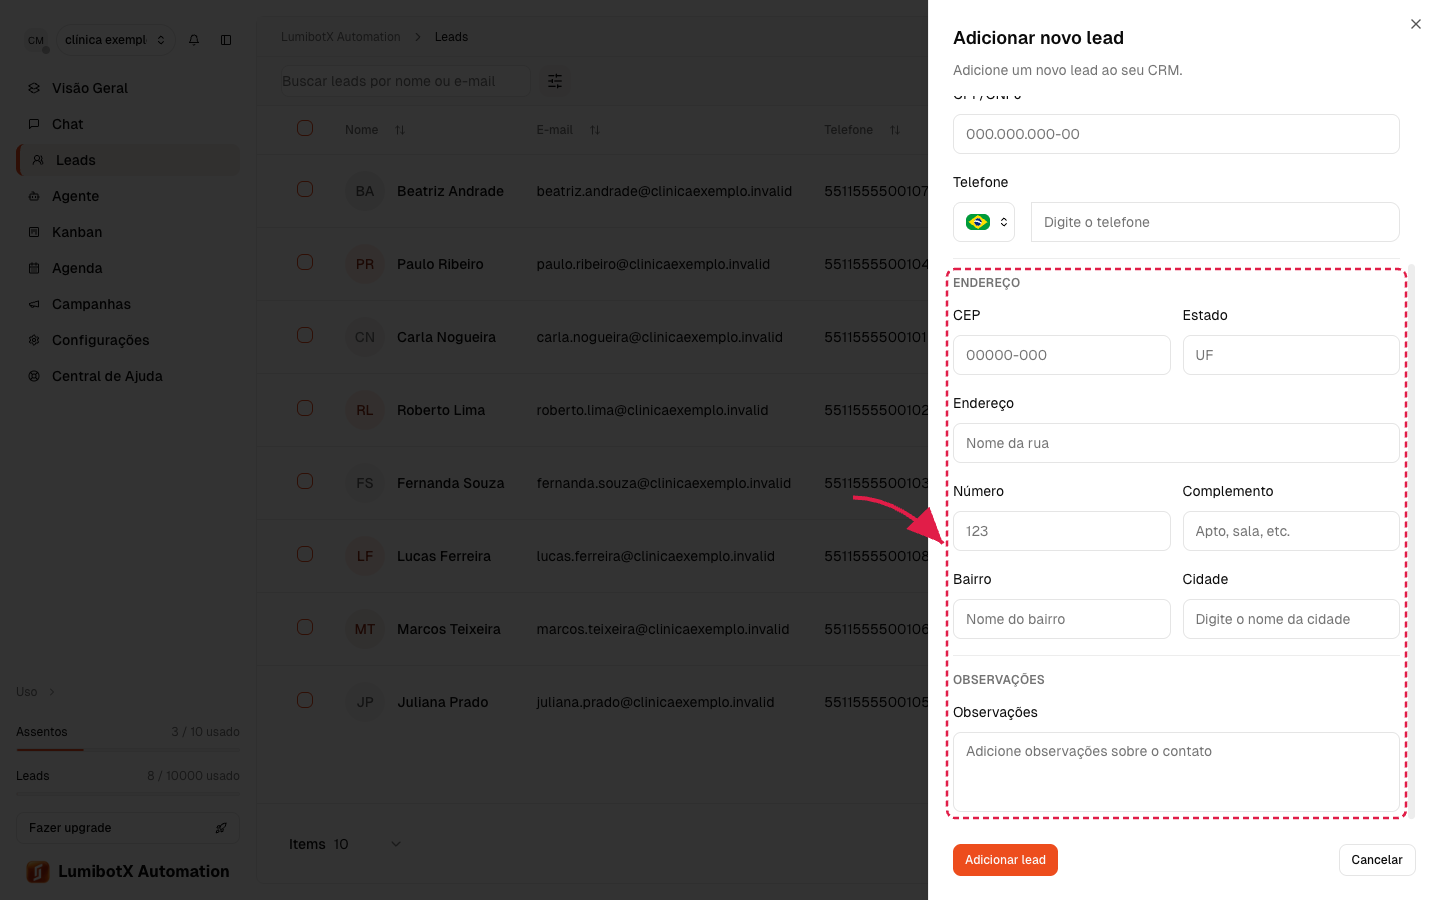Click the Agente sidebar icon
The width and height of the screenshot is (1440, 900).
coord(34,196)
